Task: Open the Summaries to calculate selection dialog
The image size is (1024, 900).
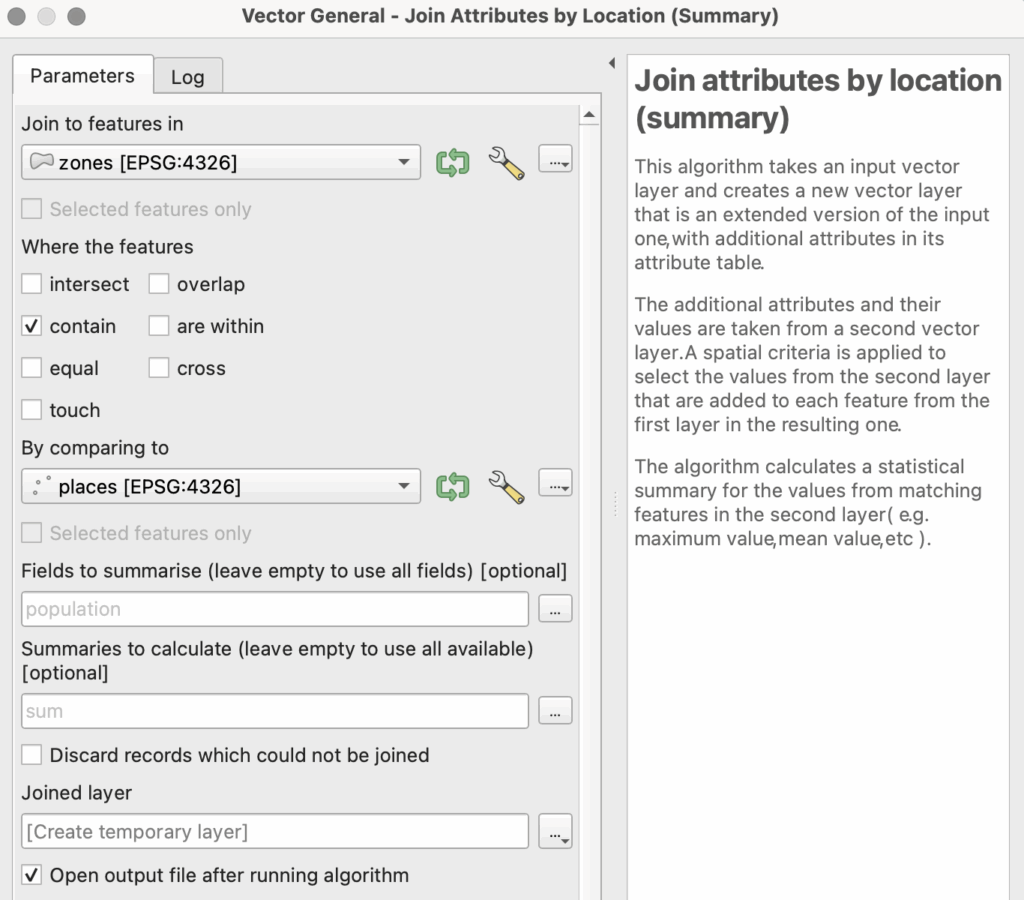Action: point(555,711)
